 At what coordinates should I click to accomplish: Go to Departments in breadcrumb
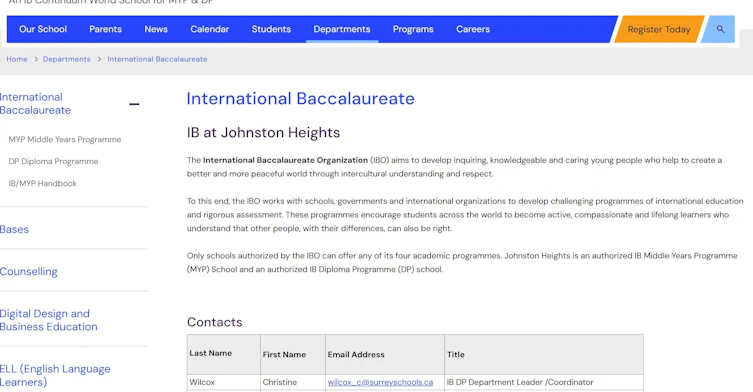tap(67, 59)
